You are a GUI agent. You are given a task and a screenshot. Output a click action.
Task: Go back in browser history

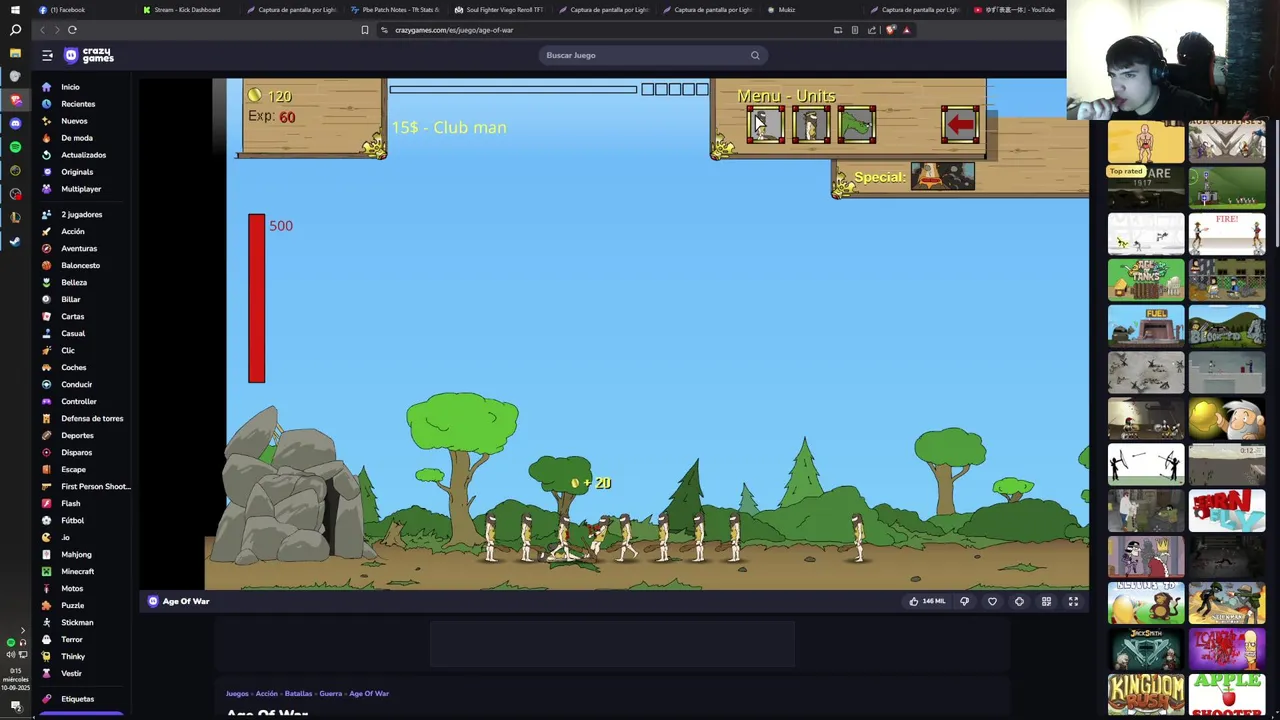tap(42, 30)
